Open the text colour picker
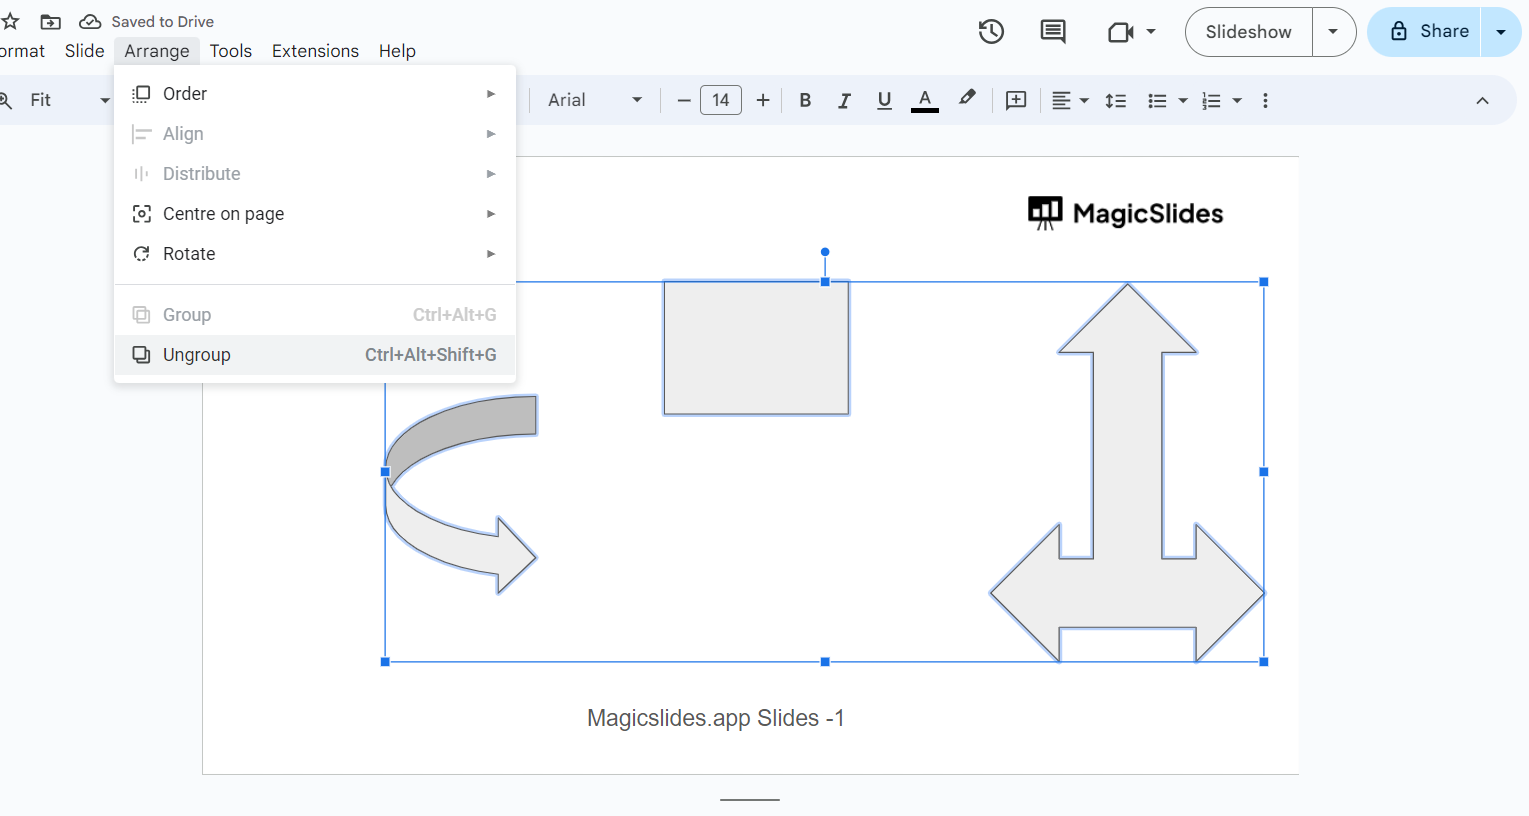 [x=925, y=100]
